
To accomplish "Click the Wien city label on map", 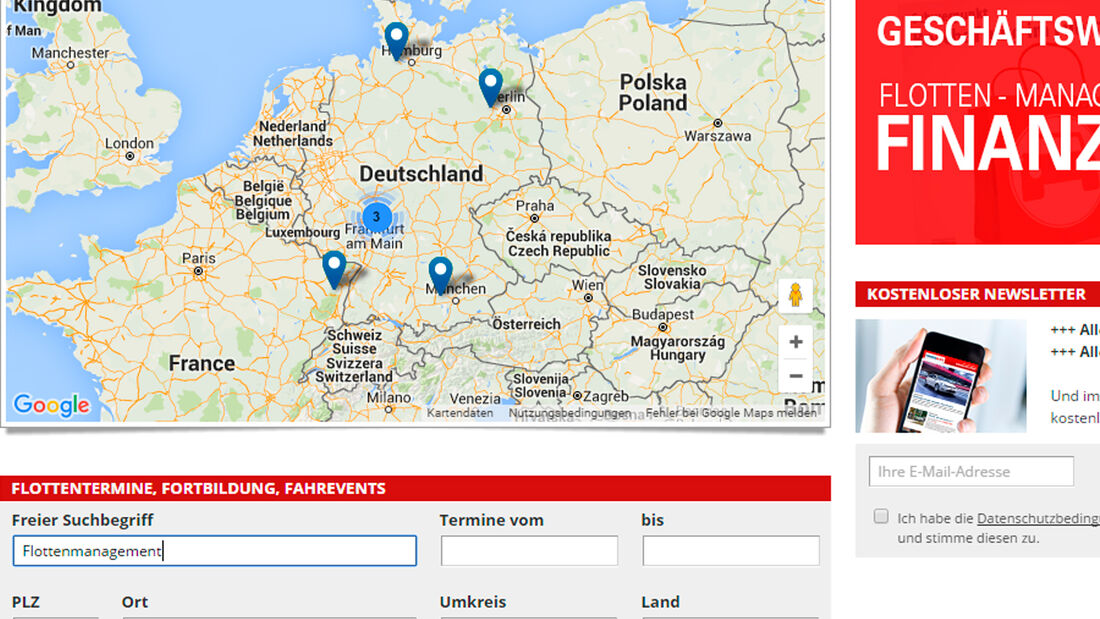I will [x=587, y=285].
